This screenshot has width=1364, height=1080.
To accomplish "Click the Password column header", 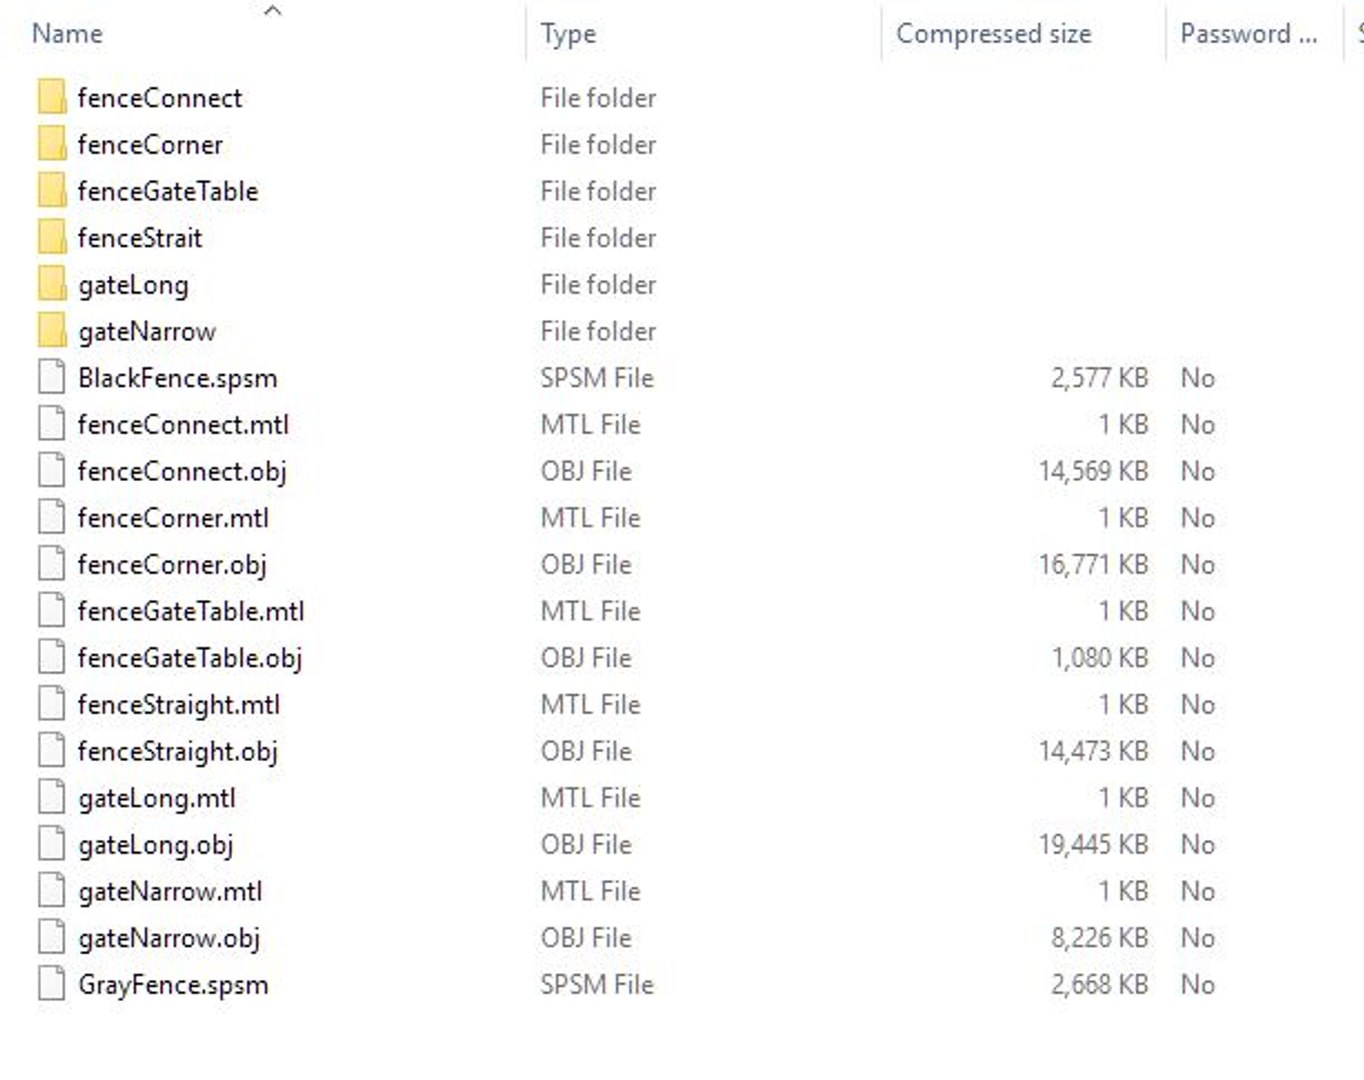I will [1248, 34].
